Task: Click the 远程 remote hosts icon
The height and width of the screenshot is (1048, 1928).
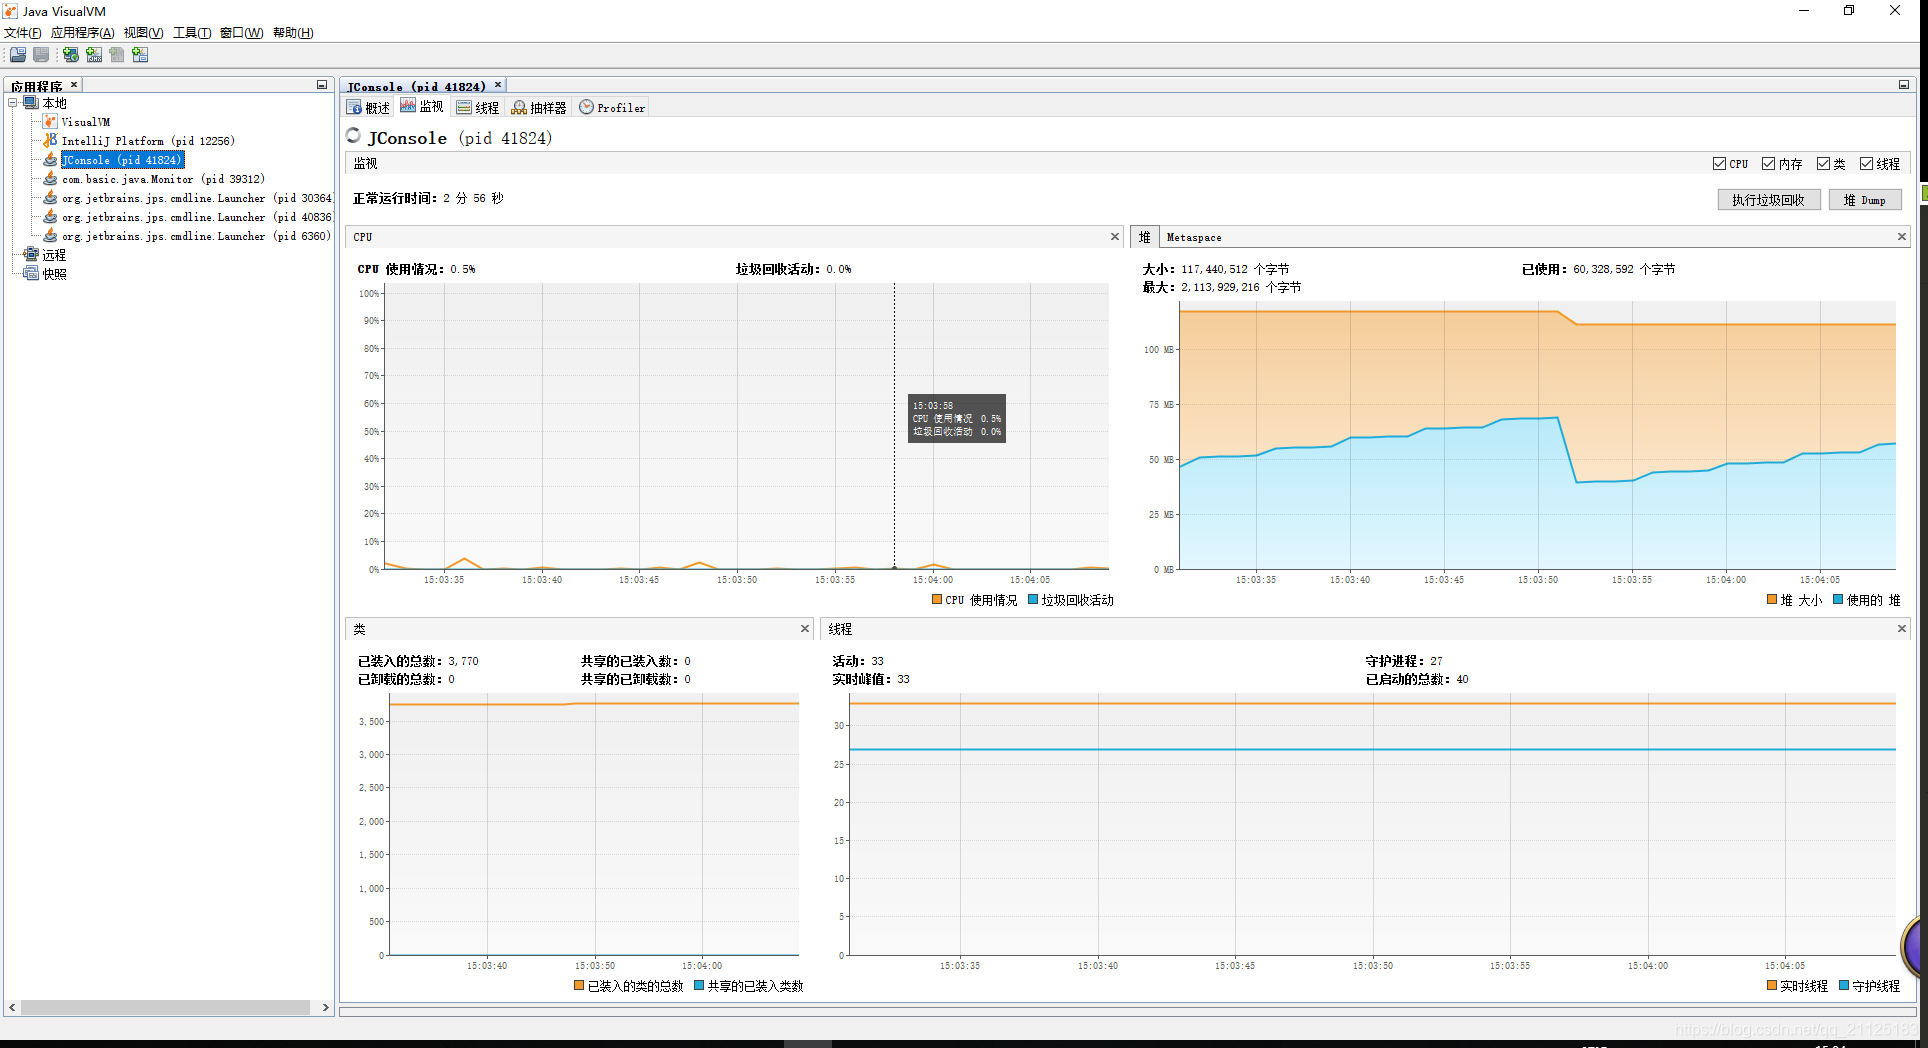Action: [x=31, y=255]
